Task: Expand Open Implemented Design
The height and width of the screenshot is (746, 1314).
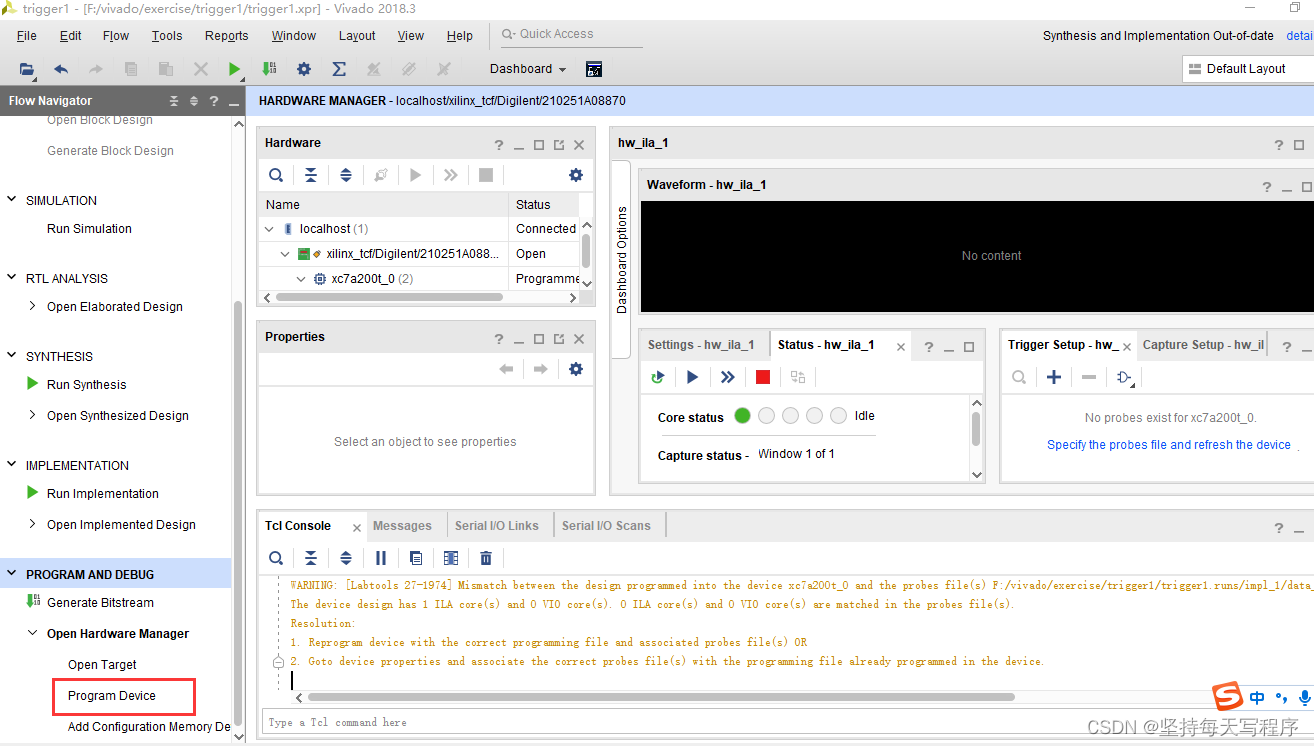Action: click(x=33, y=524)
